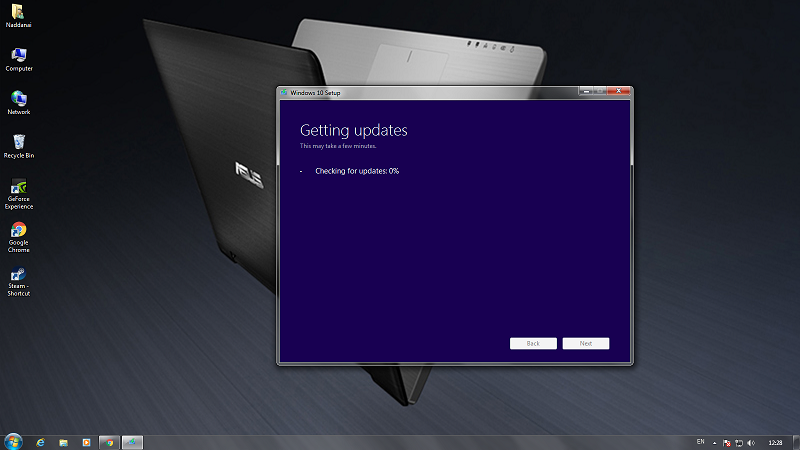
Task: Click the Next button in setup
Action: click(586, 343)
